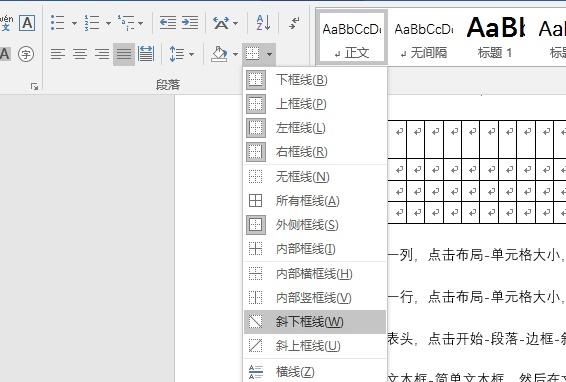Viewport: 566px width, 382px height.
Task: Align text left
Action: coord(58,55)
